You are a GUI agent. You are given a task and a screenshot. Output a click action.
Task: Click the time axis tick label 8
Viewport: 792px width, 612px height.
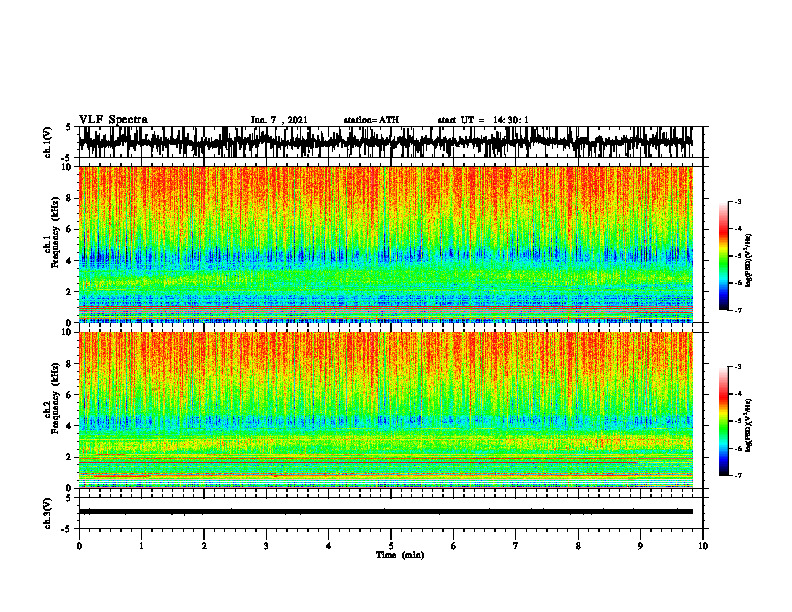coord(578,546)
